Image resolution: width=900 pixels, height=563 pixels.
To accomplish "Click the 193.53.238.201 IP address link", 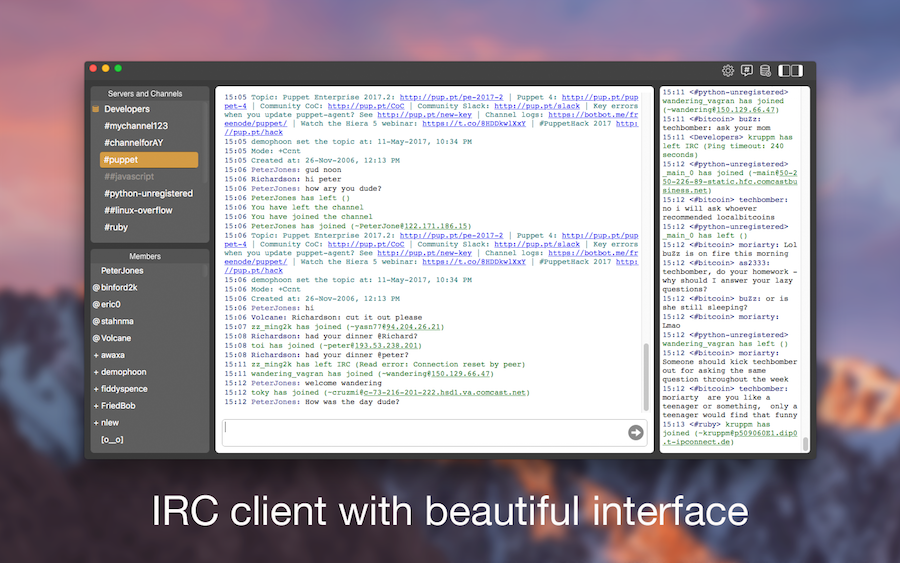I will tap(386, 345).
